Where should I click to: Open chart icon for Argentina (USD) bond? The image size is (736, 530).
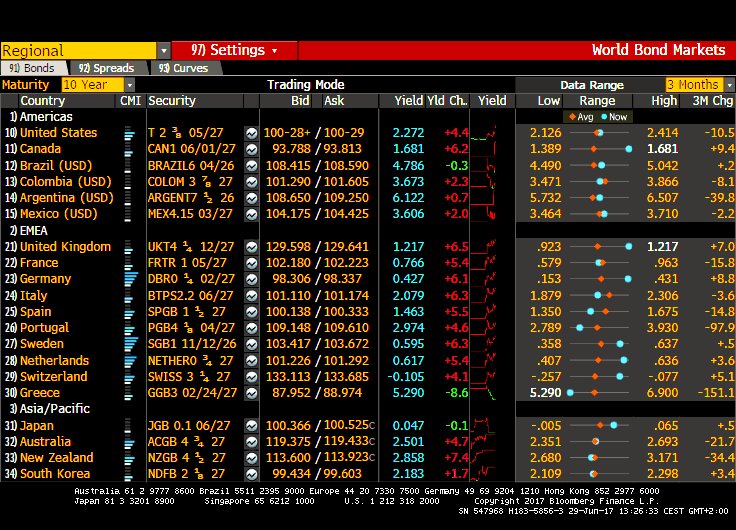pos(252,198)
